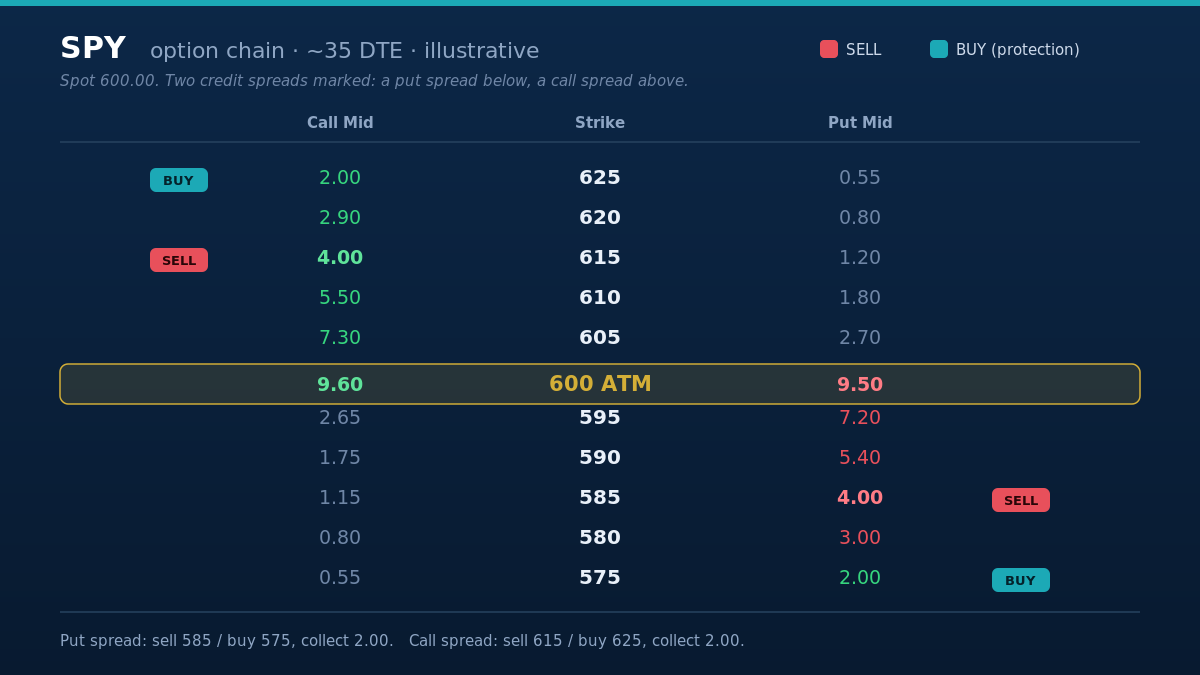The width and height of the screenshot is (1200, 675).
Task: Click call mid 0.55 for strike 575
Action: [x=340, y=578]
